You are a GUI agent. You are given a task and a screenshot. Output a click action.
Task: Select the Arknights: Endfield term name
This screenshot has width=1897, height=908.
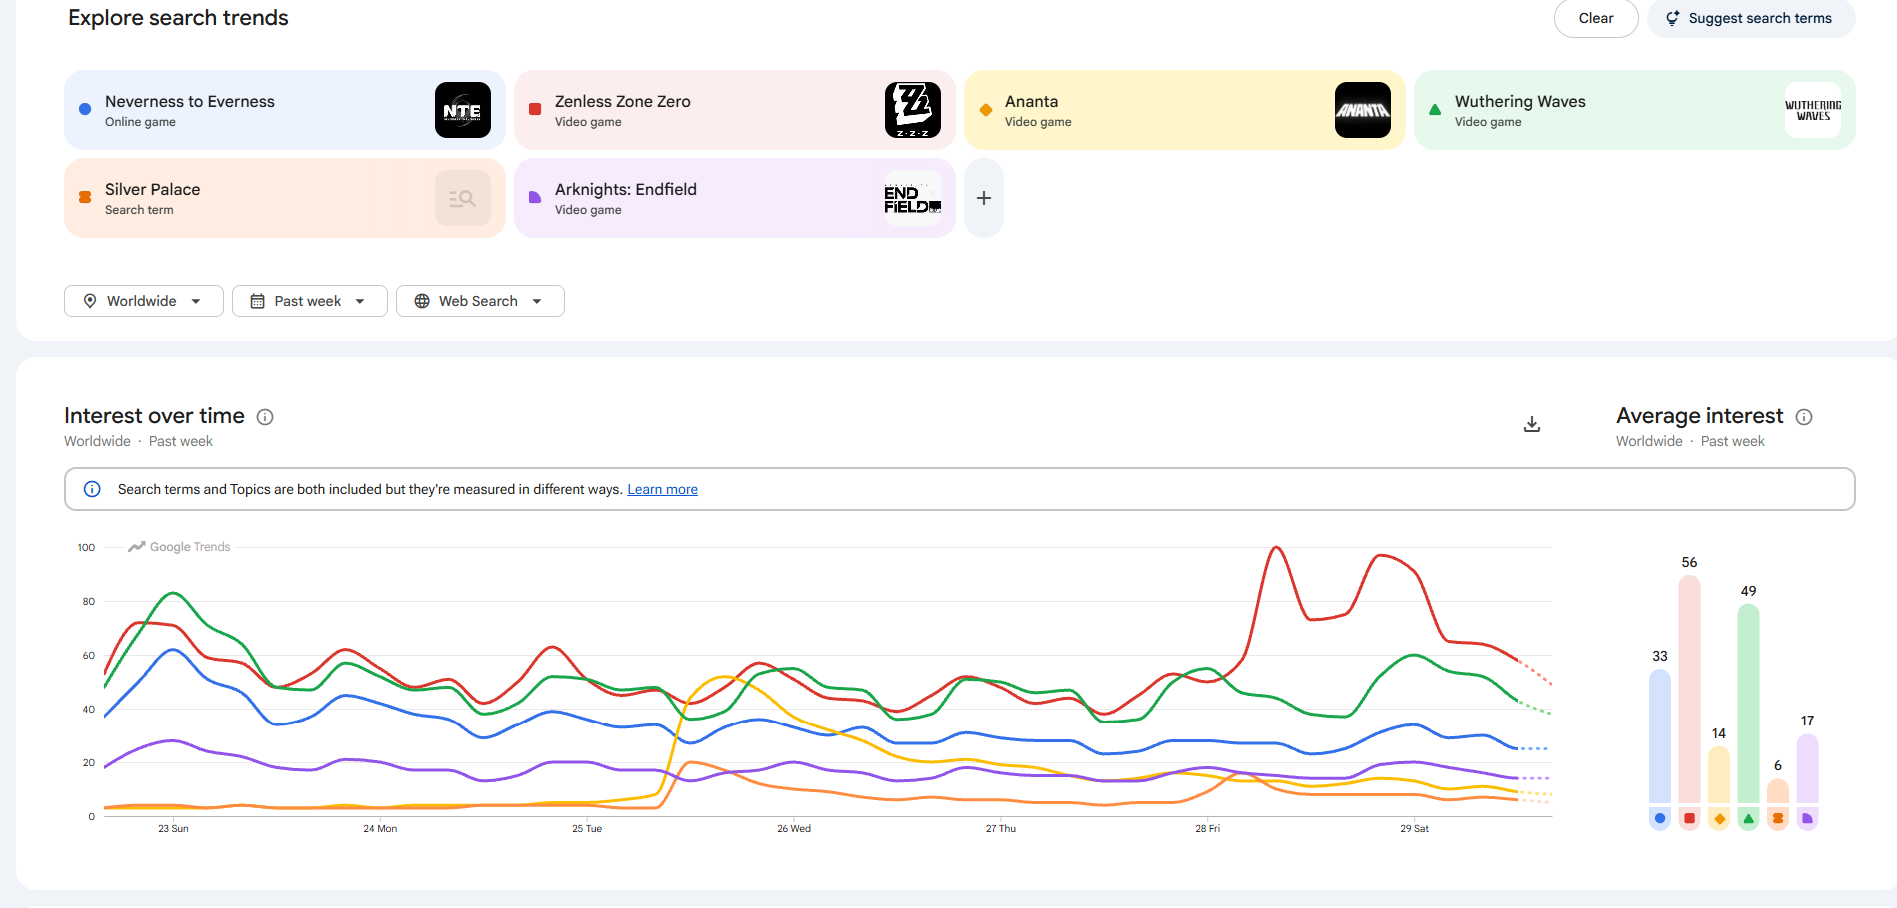pyautogui.click(x=626, y=189)
